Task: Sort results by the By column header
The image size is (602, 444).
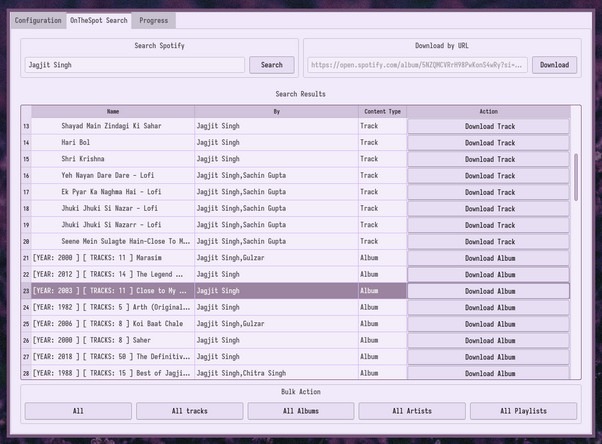Action: click(x=276, y=111)
